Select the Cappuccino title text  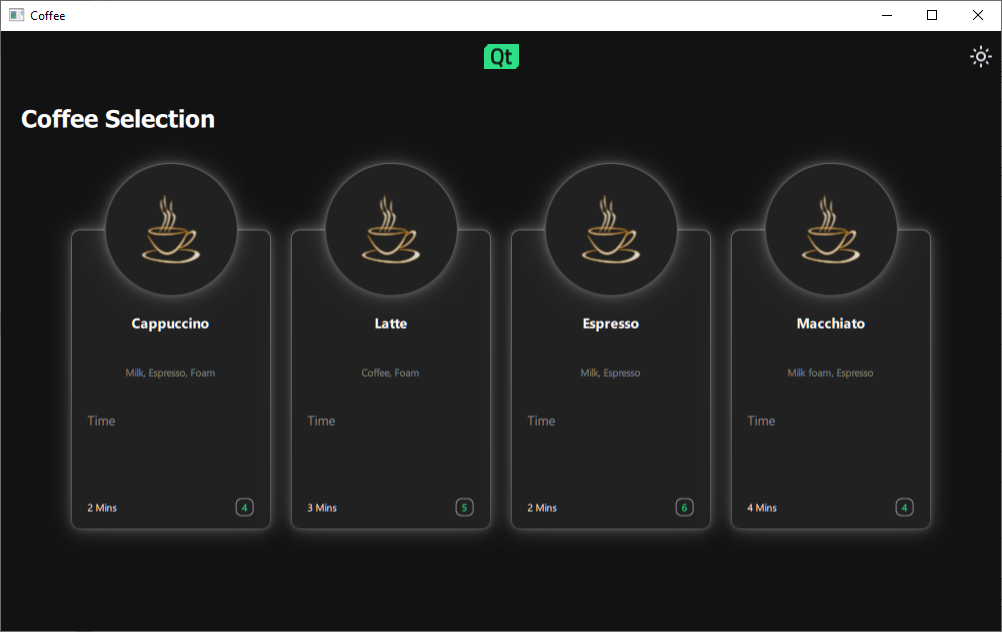170,324
